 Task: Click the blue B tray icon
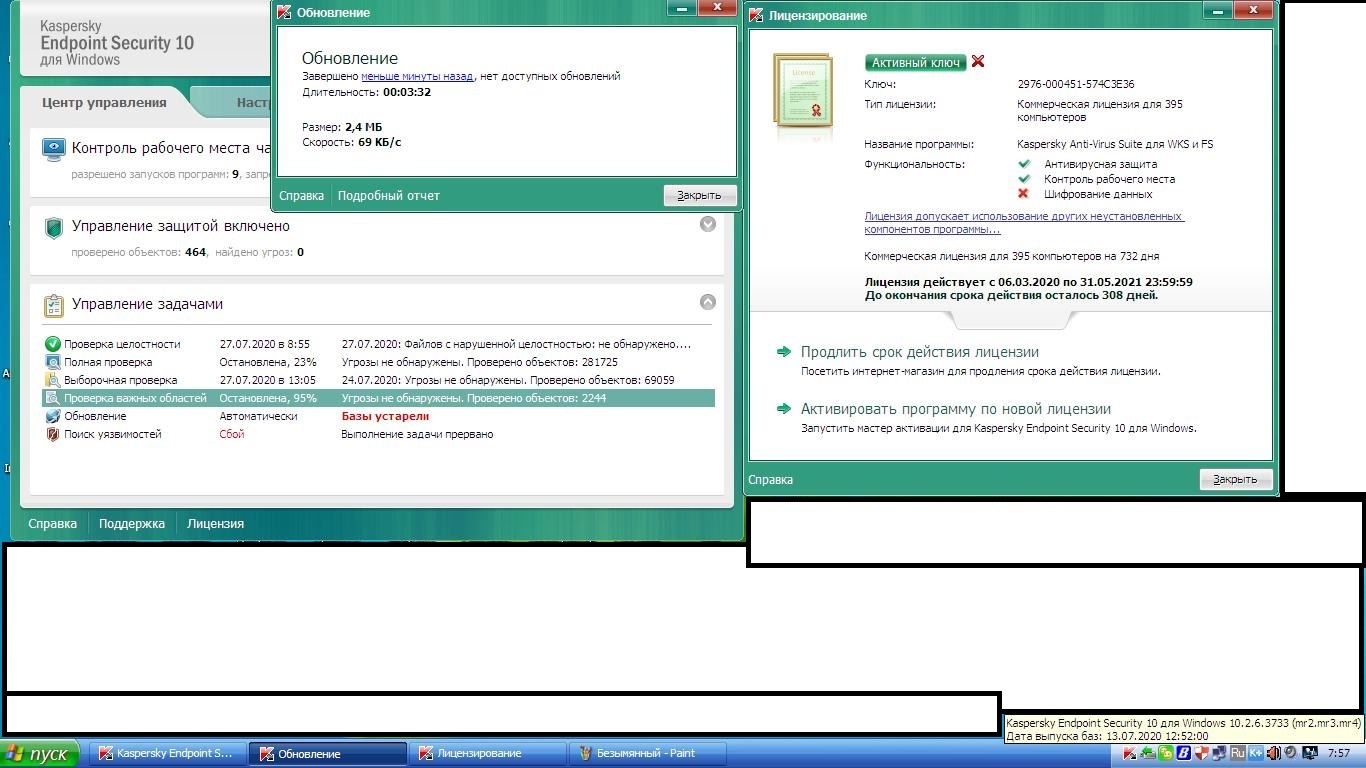pyautogui.click(x=1183, y=753)
